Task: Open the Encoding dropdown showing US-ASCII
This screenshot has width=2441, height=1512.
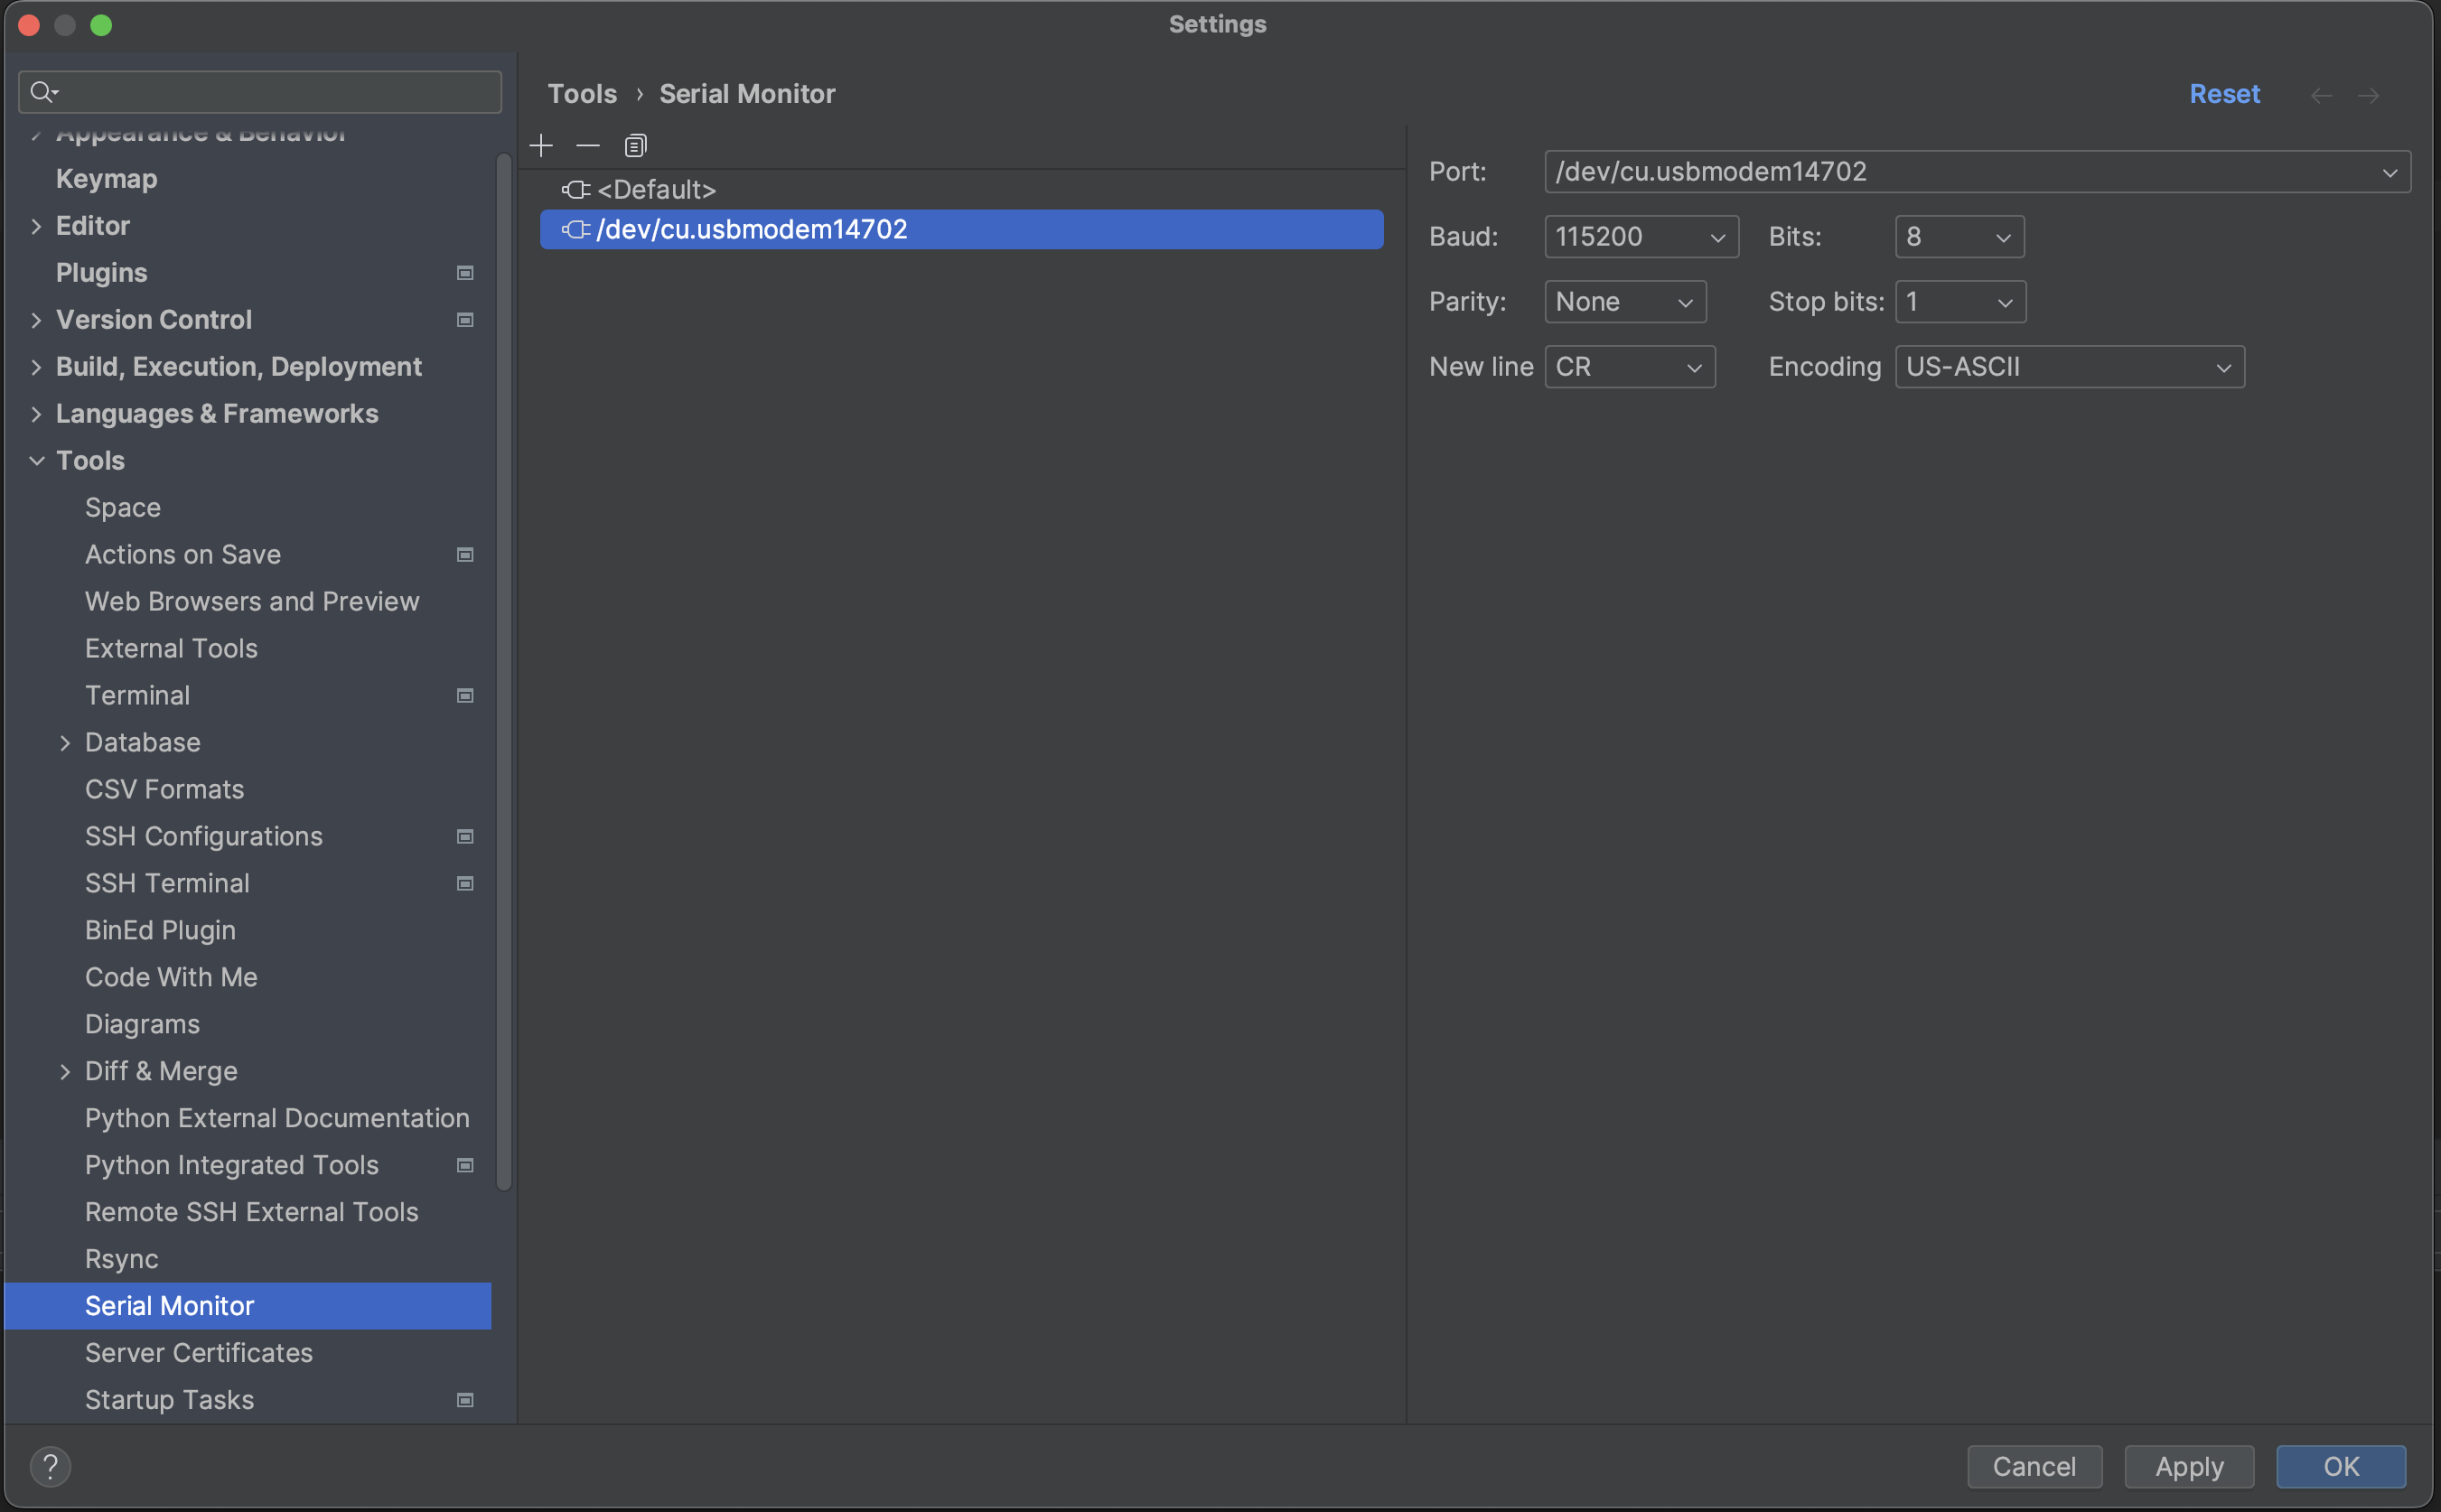Action: click(x=2069, y=367)
